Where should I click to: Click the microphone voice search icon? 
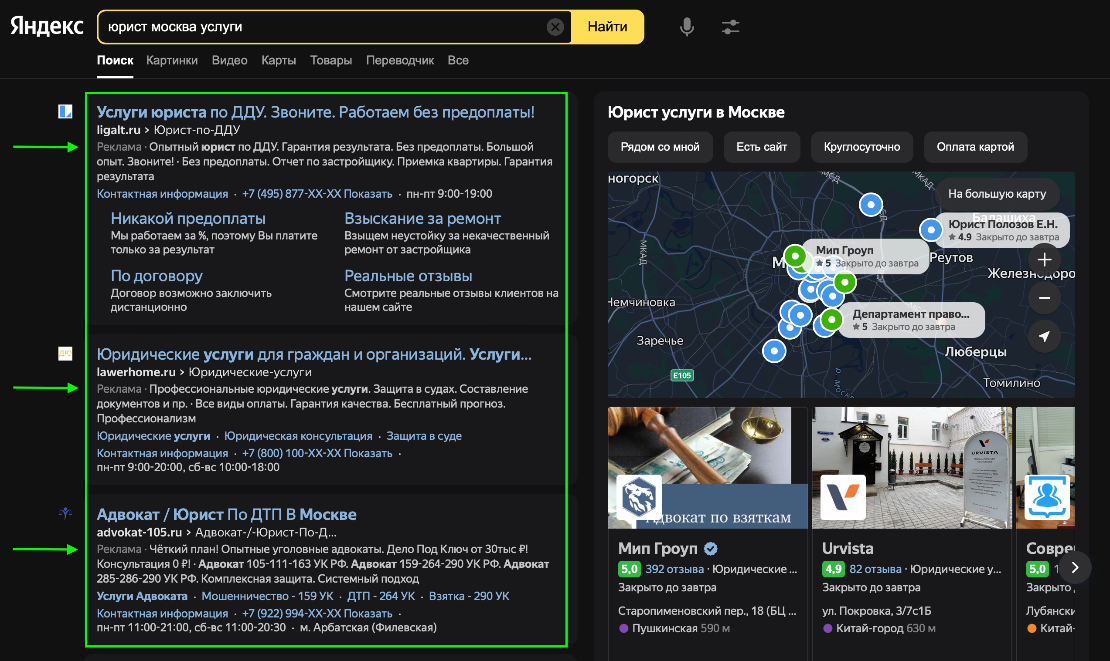(687, 27)
